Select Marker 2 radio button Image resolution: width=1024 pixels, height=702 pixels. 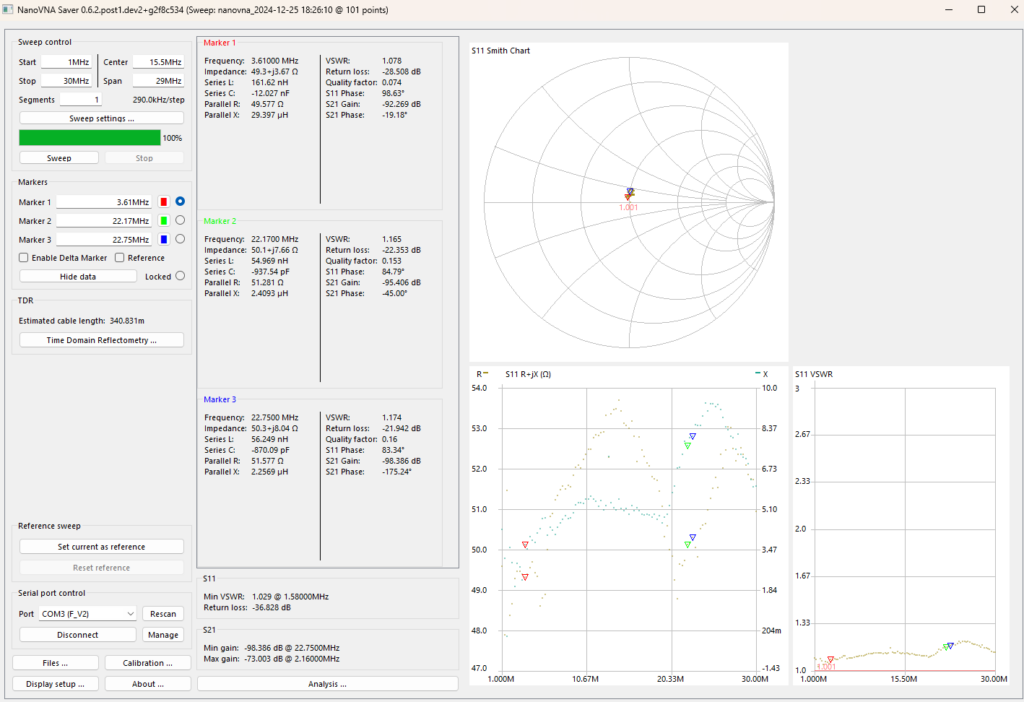[x=180, y=221]
